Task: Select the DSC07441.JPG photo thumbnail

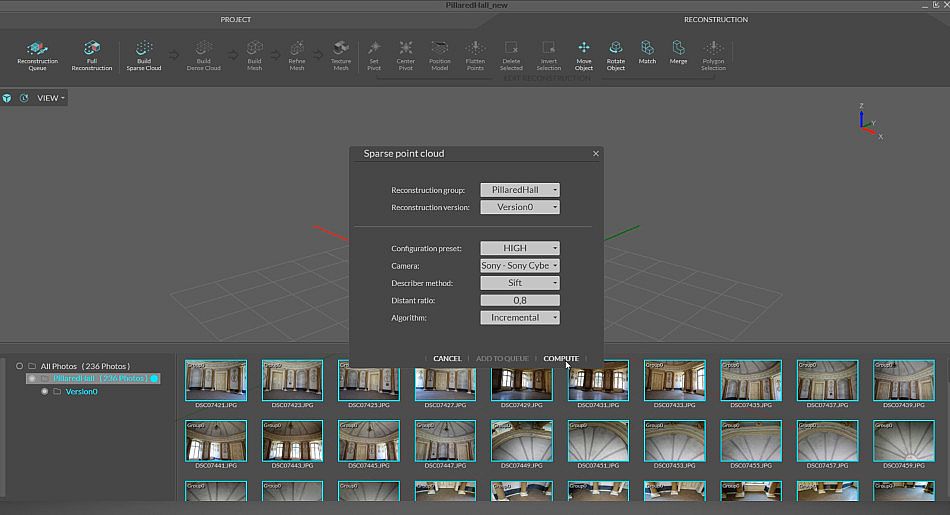Action: (x=216, y=441)
